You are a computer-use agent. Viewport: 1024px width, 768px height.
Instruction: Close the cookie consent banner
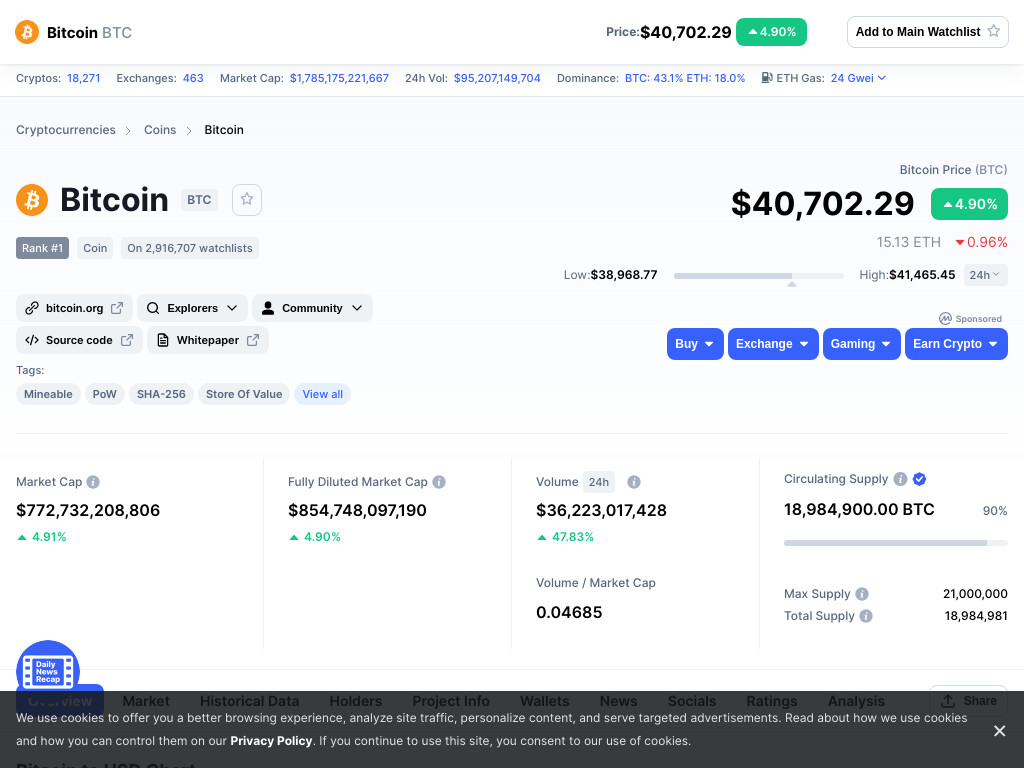click(x=999, y=731)
